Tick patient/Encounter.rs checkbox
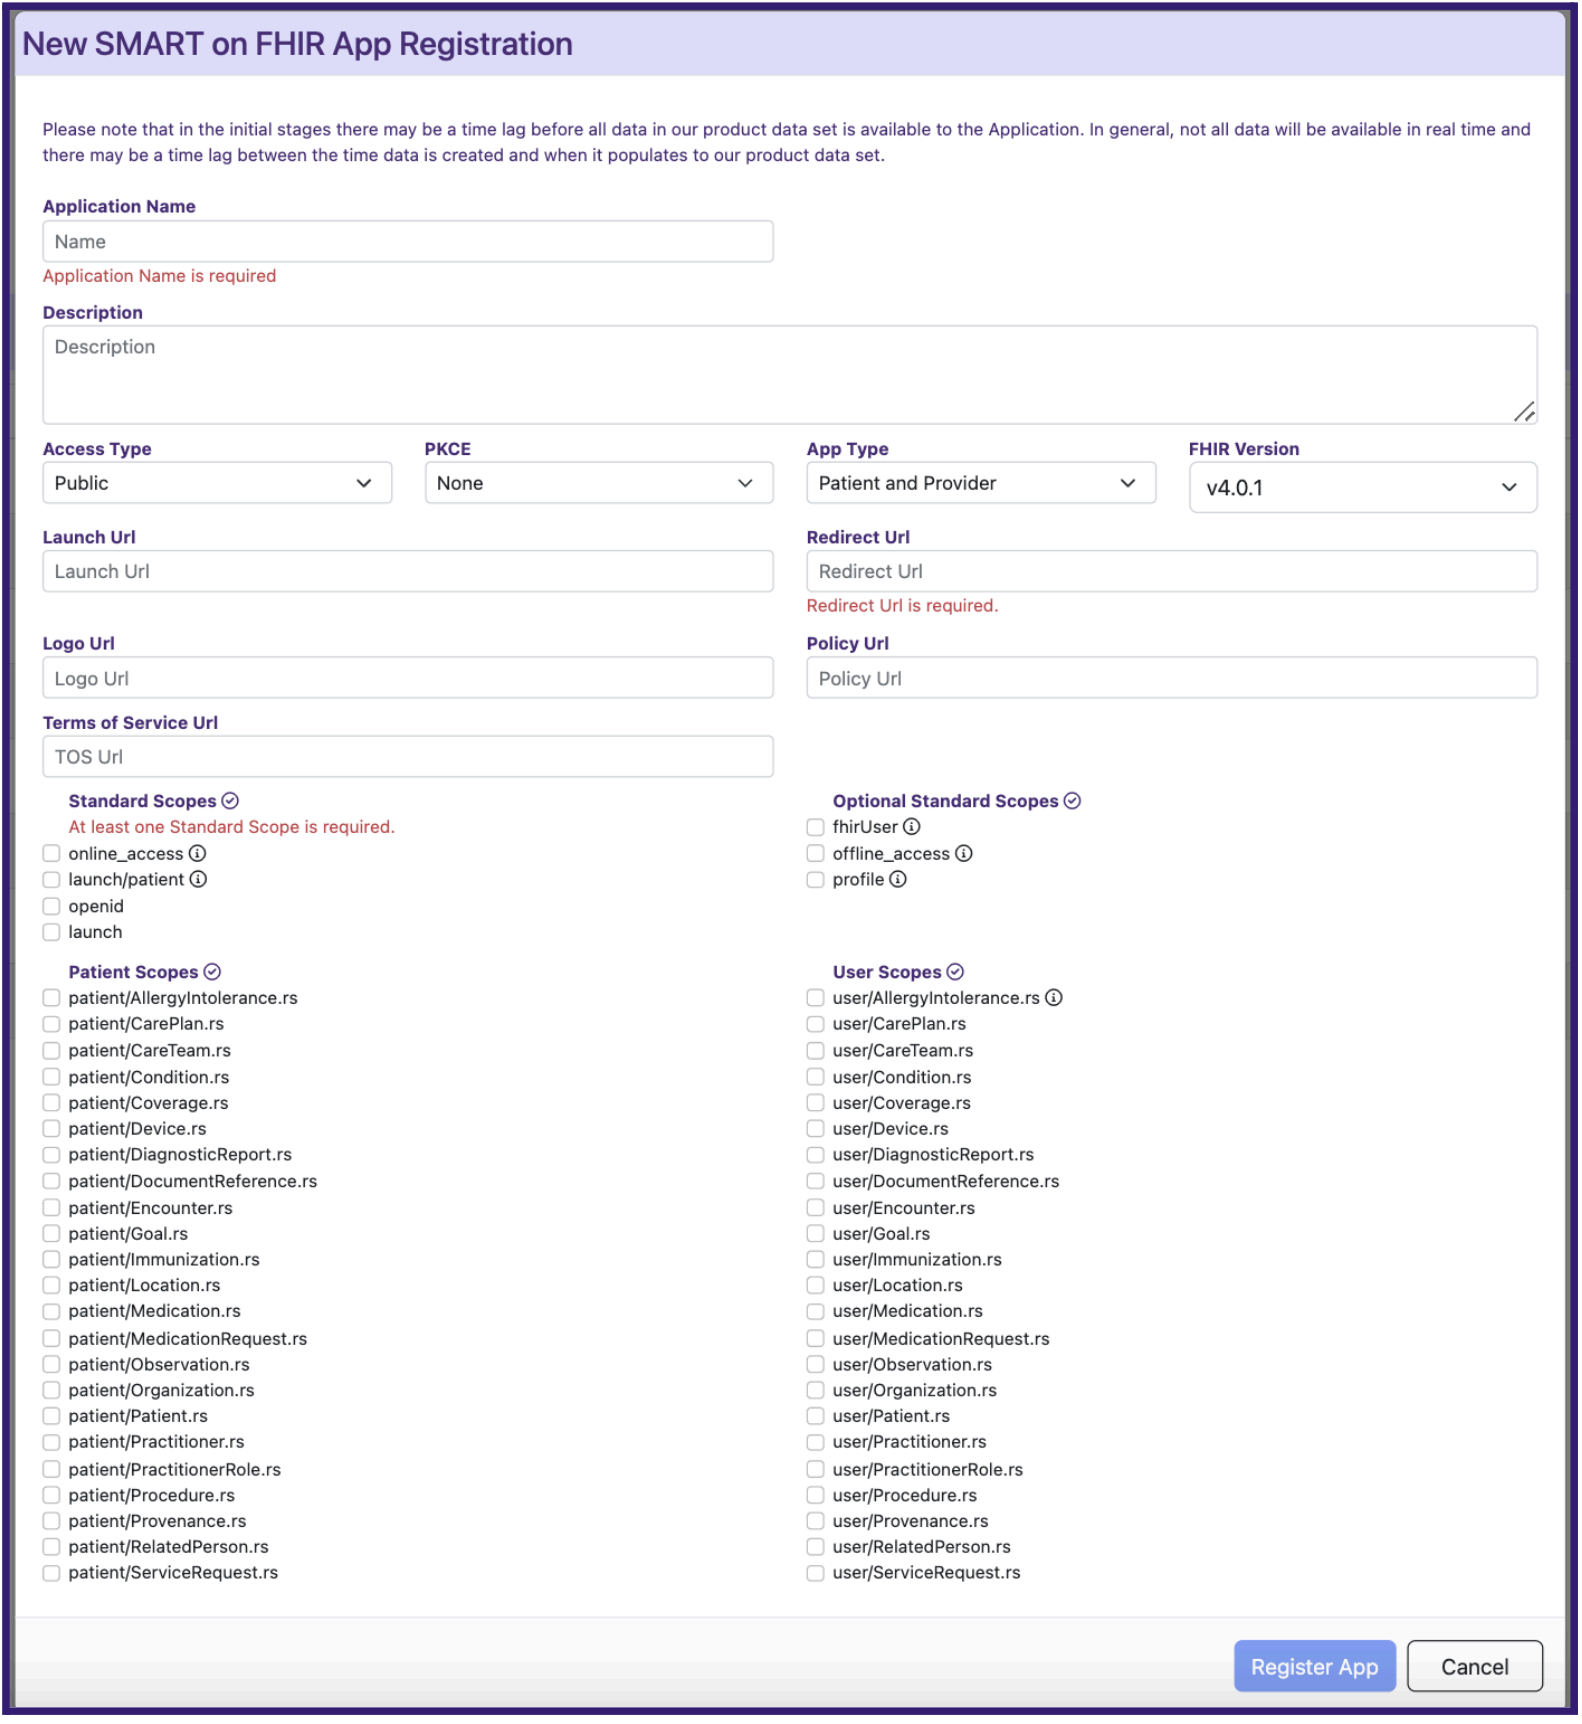This screenshot has width=1582, height=1724. tap(51, 1209)
